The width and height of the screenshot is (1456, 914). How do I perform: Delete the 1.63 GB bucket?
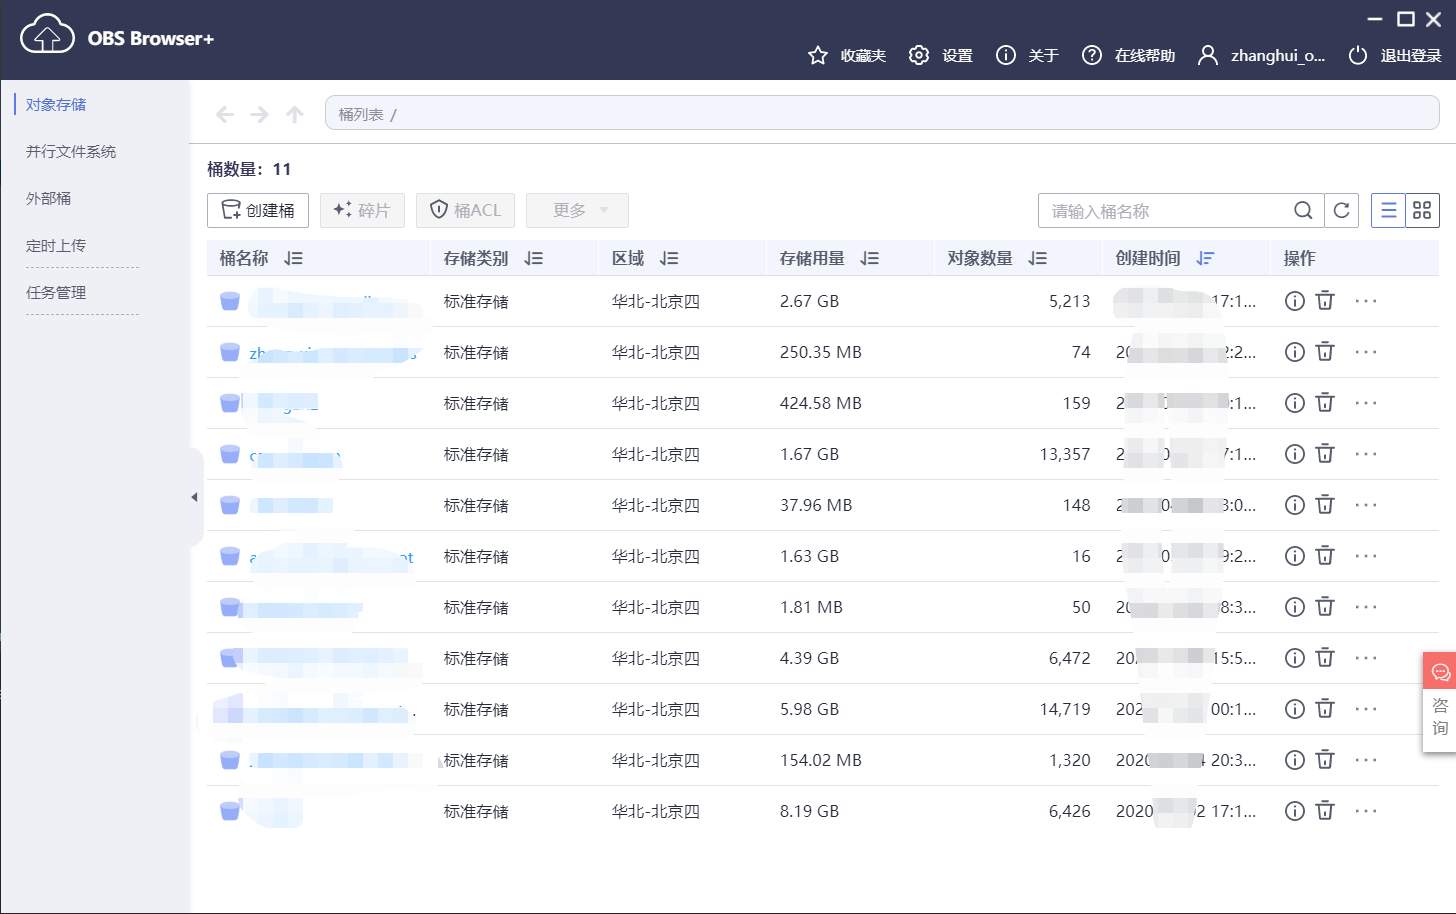[1325, 555]
